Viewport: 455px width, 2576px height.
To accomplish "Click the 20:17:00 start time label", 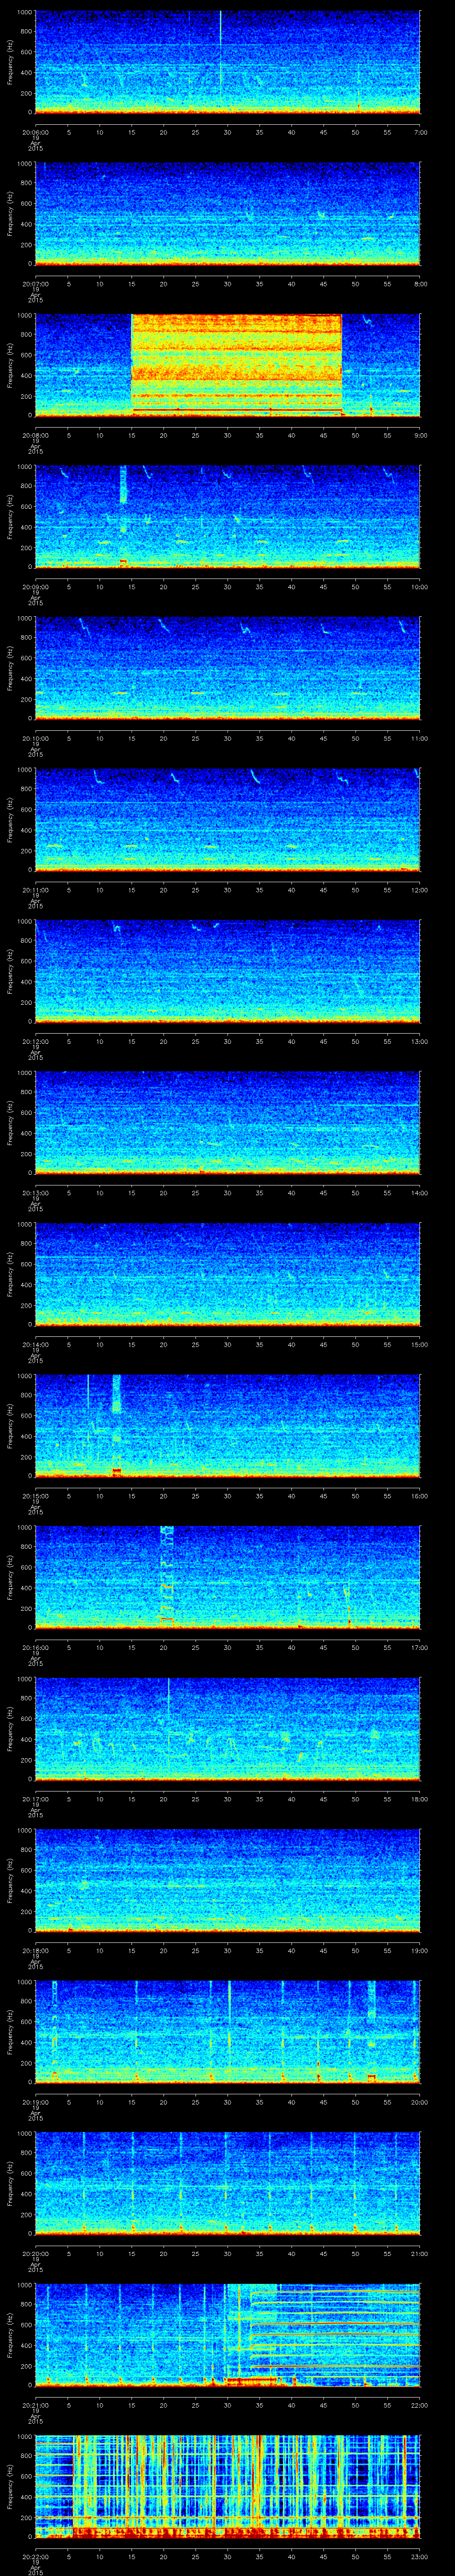I will (35, 1799).
